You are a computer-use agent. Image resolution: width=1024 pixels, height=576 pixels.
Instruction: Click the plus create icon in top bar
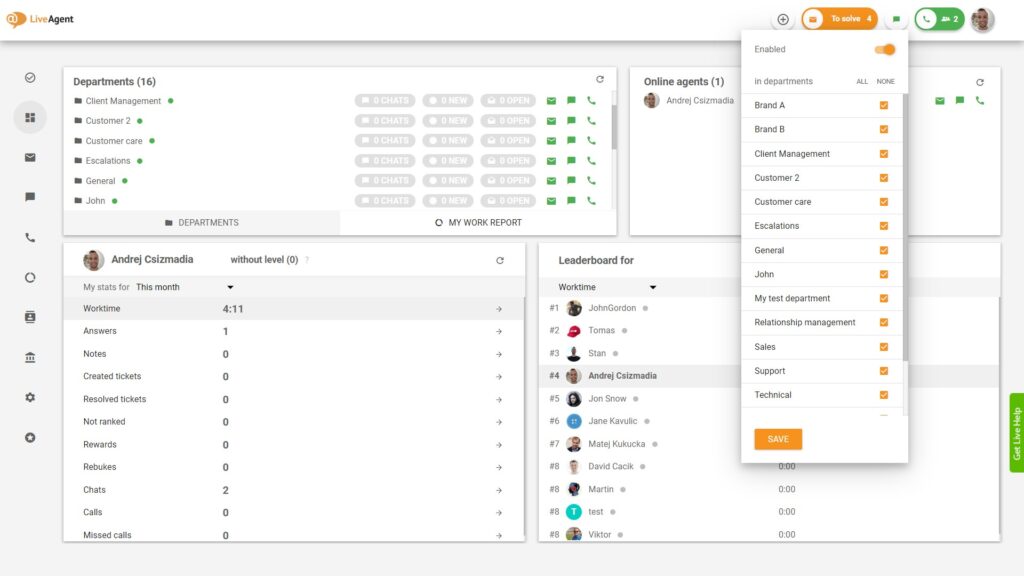783,19
